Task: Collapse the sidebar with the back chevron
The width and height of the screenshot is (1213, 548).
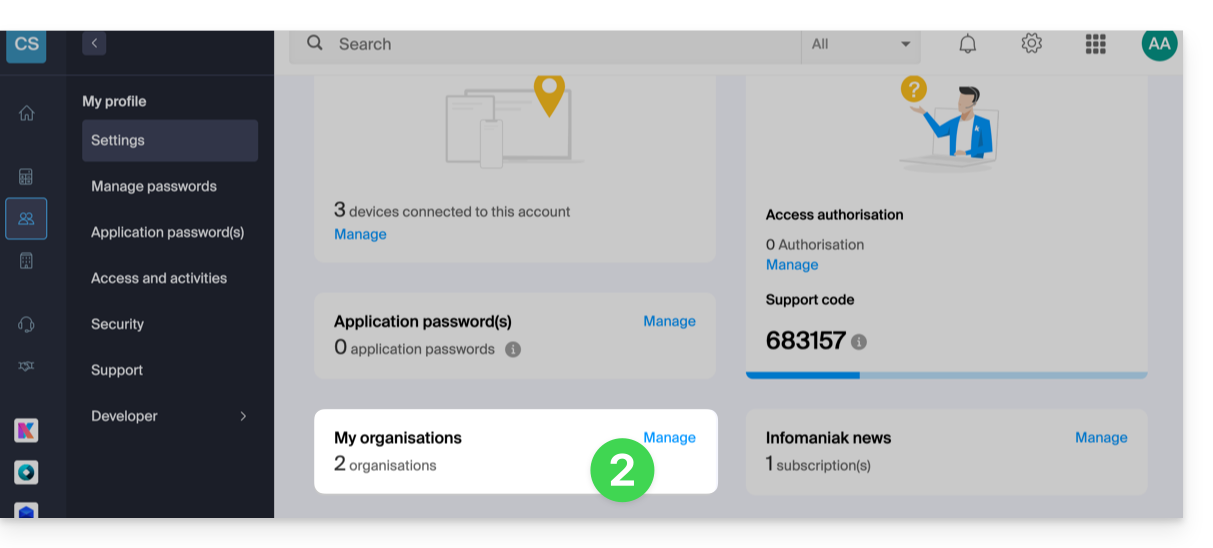Action: 94,43
